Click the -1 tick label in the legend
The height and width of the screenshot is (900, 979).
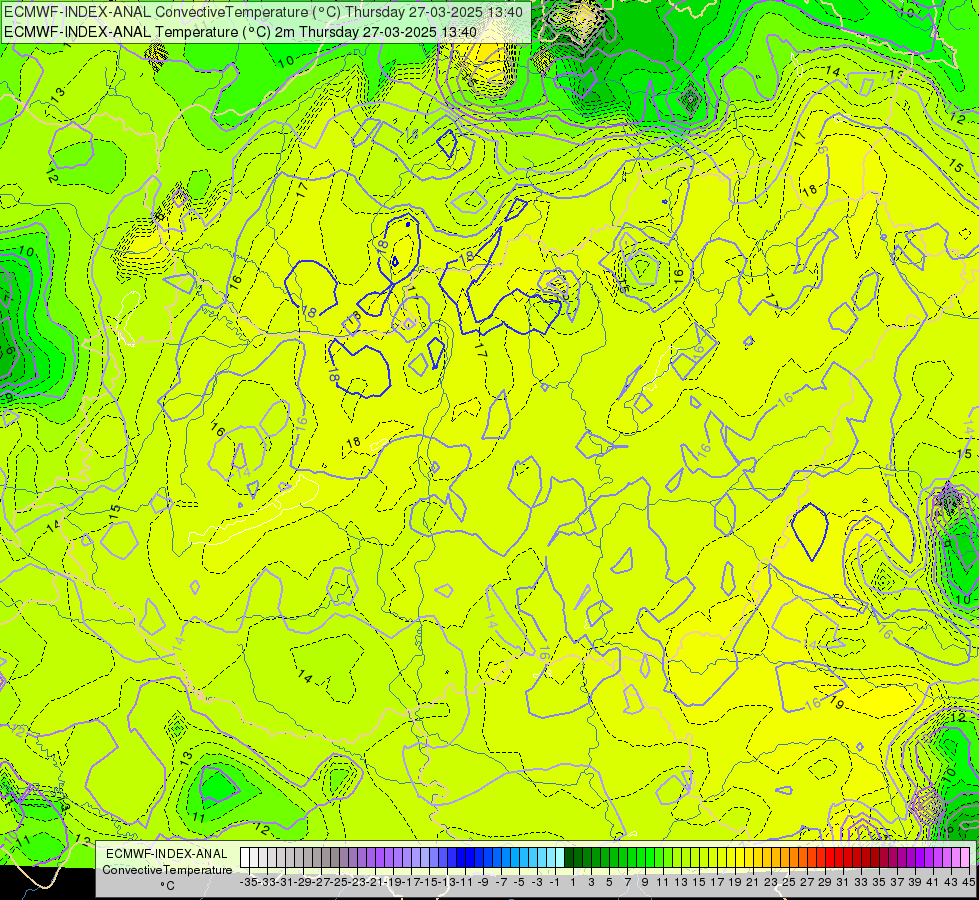[x=555, y=883]
